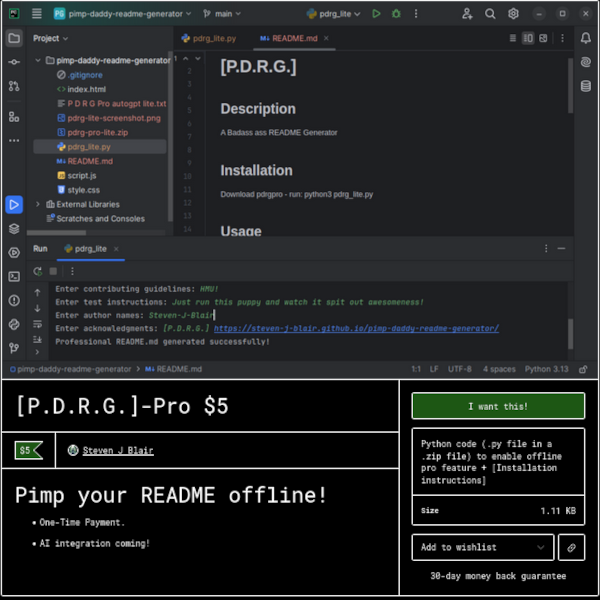600x600 pixels.
Task: Stop the running process square icon
Action: click(x=53, y=271)
